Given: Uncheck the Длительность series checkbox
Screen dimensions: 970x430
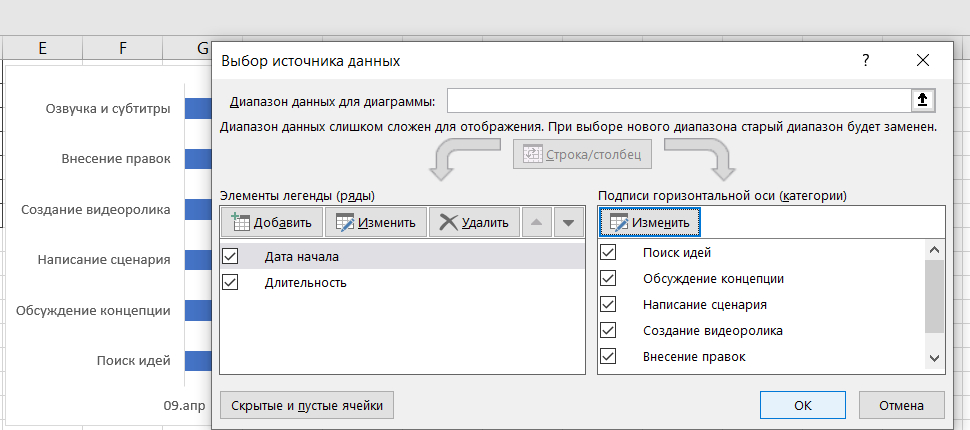Looking at the screenshot, I should [231, 283].
